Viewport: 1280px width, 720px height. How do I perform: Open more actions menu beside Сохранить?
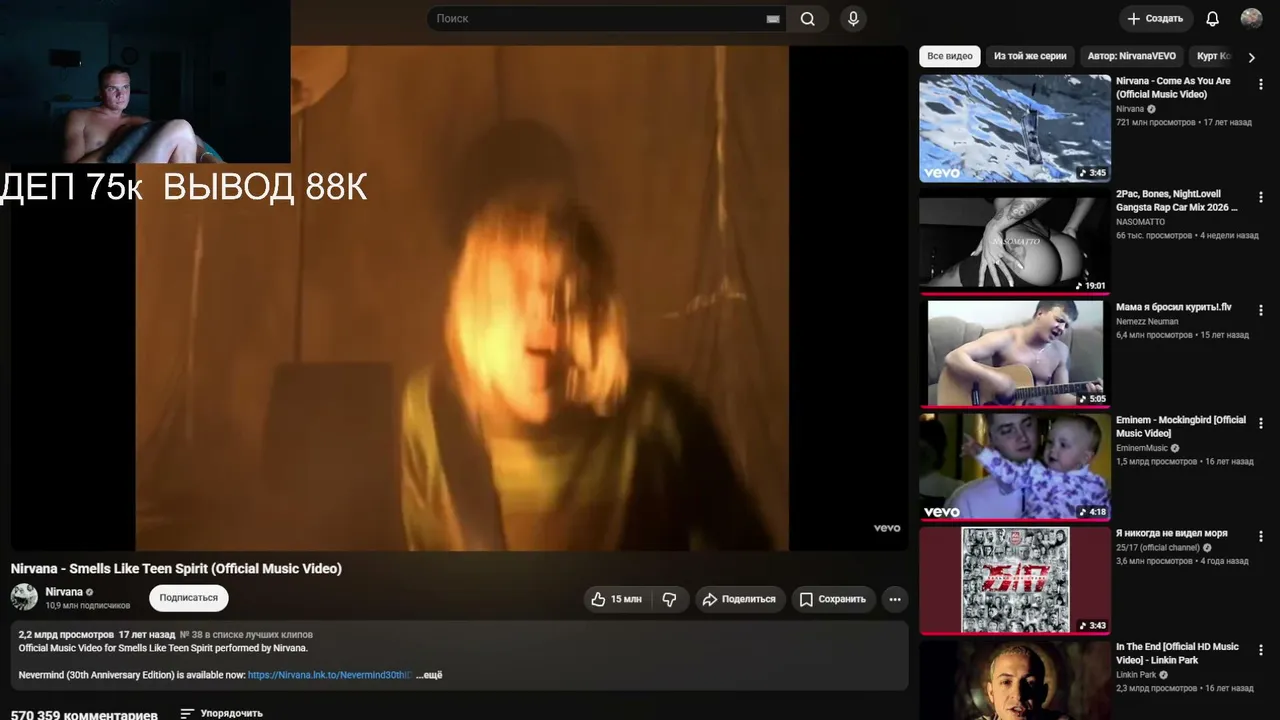coord(895,599)
